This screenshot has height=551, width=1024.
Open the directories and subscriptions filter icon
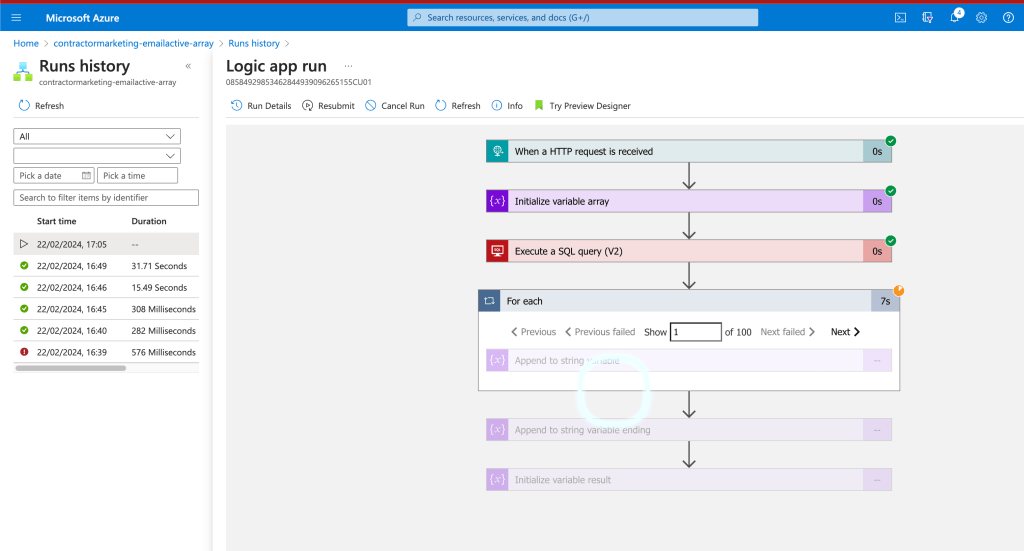[x=927, y=18]
